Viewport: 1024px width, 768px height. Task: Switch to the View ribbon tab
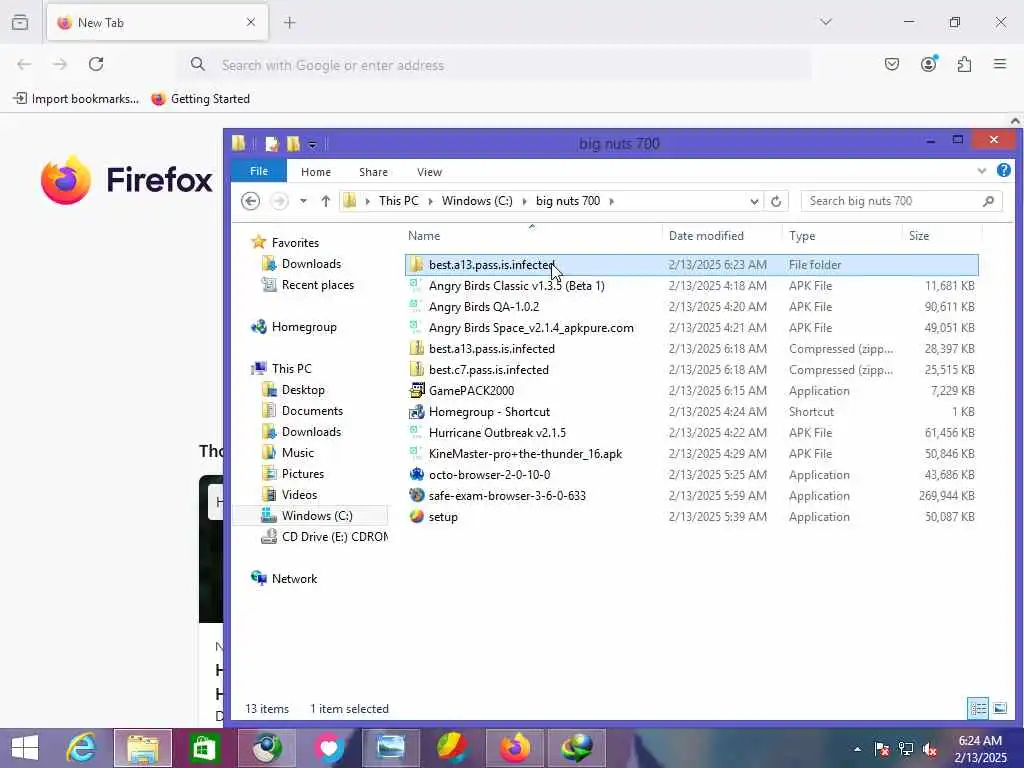click(429, 172)
